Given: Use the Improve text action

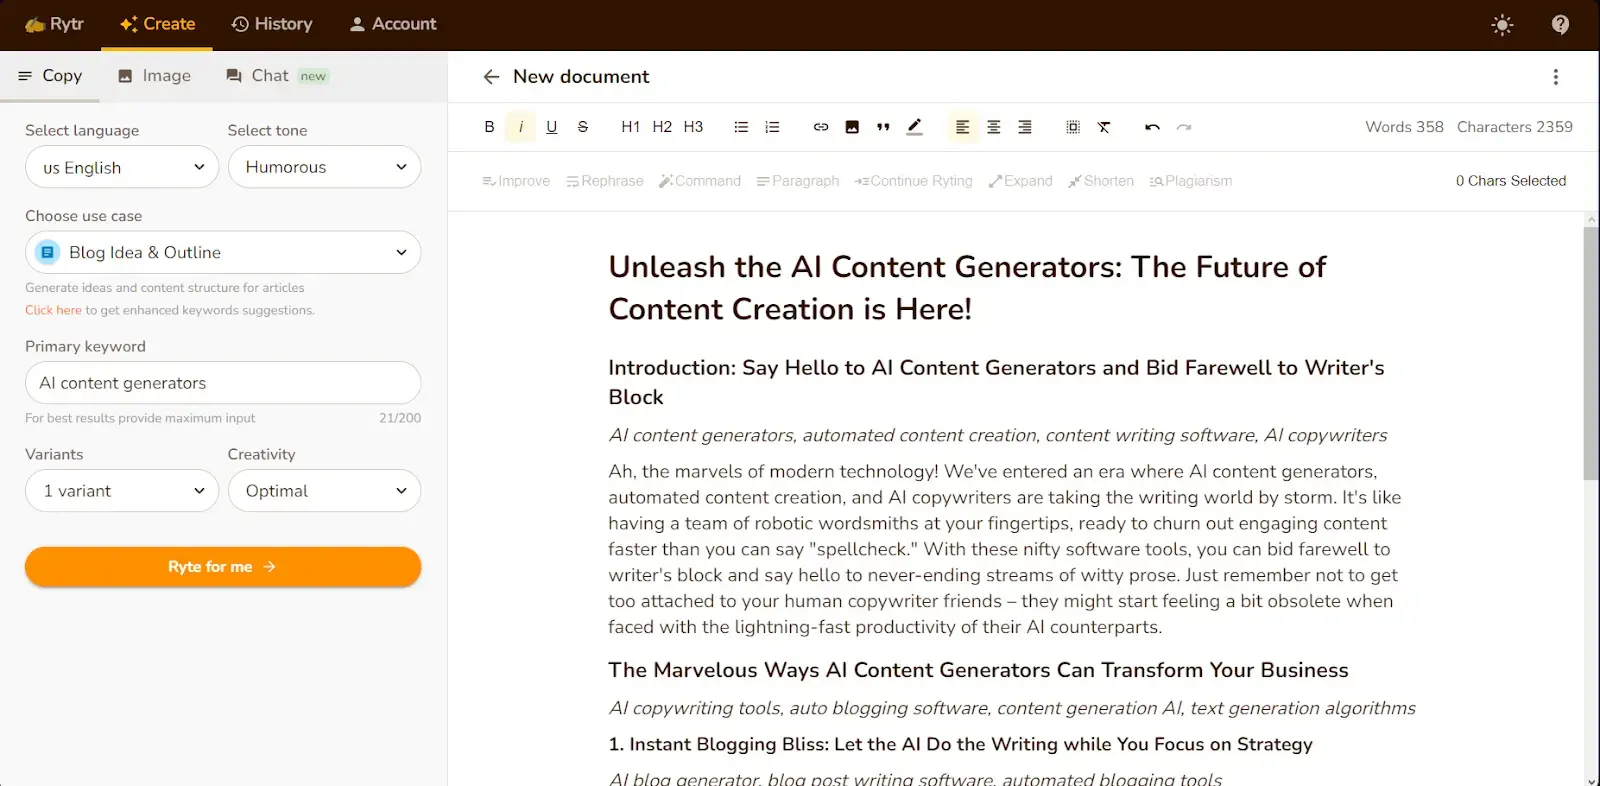Looking at the screenshot, I should (516, 181).
